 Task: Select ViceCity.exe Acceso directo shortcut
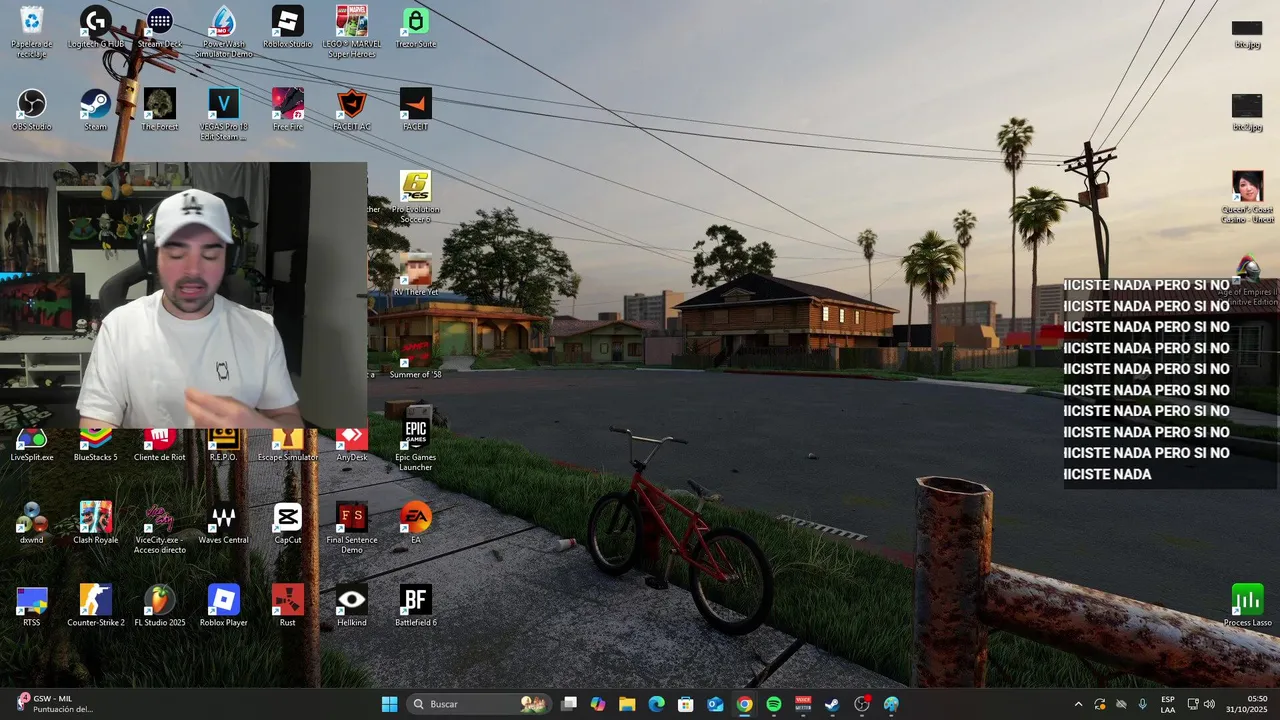click(160, 528)
